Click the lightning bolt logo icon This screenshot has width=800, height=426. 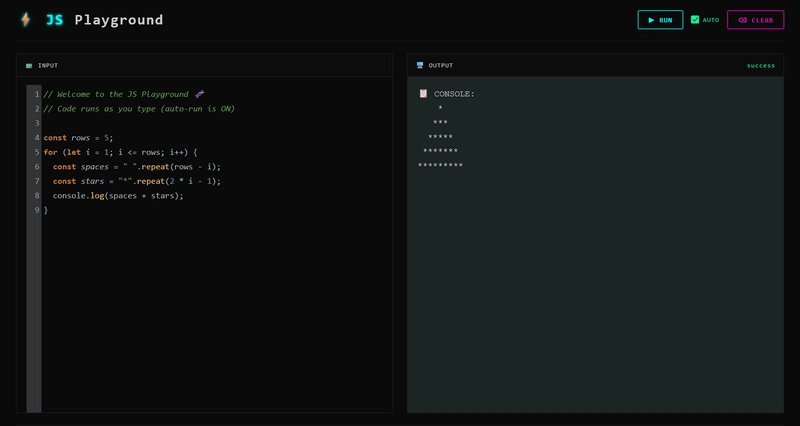[x=26, y=20]
